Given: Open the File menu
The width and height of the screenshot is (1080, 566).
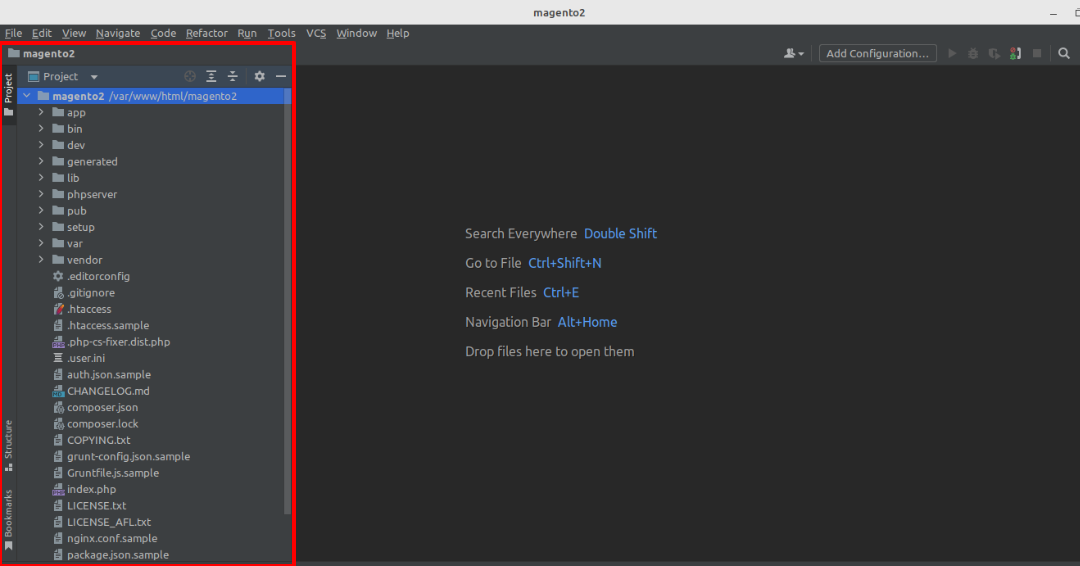Looking at the screenshot, I should click(13, 33).
